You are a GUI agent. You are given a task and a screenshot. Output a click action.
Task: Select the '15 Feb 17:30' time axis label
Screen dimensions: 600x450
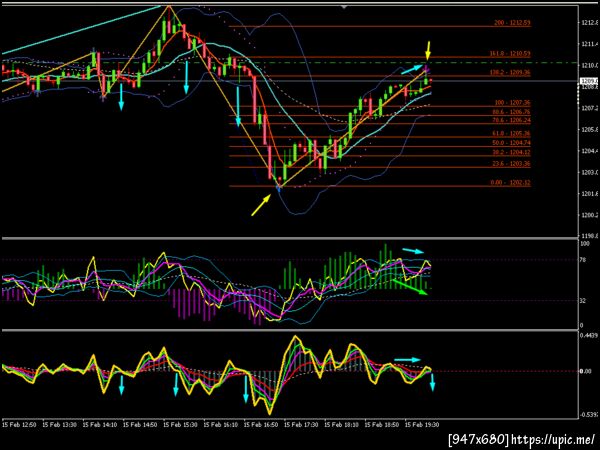(301, 424)
